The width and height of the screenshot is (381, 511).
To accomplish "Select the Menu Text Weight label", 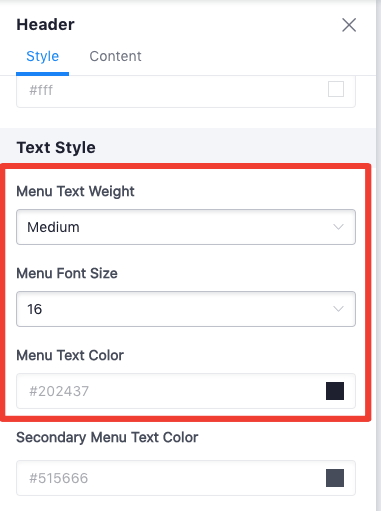I will point(75,192).
